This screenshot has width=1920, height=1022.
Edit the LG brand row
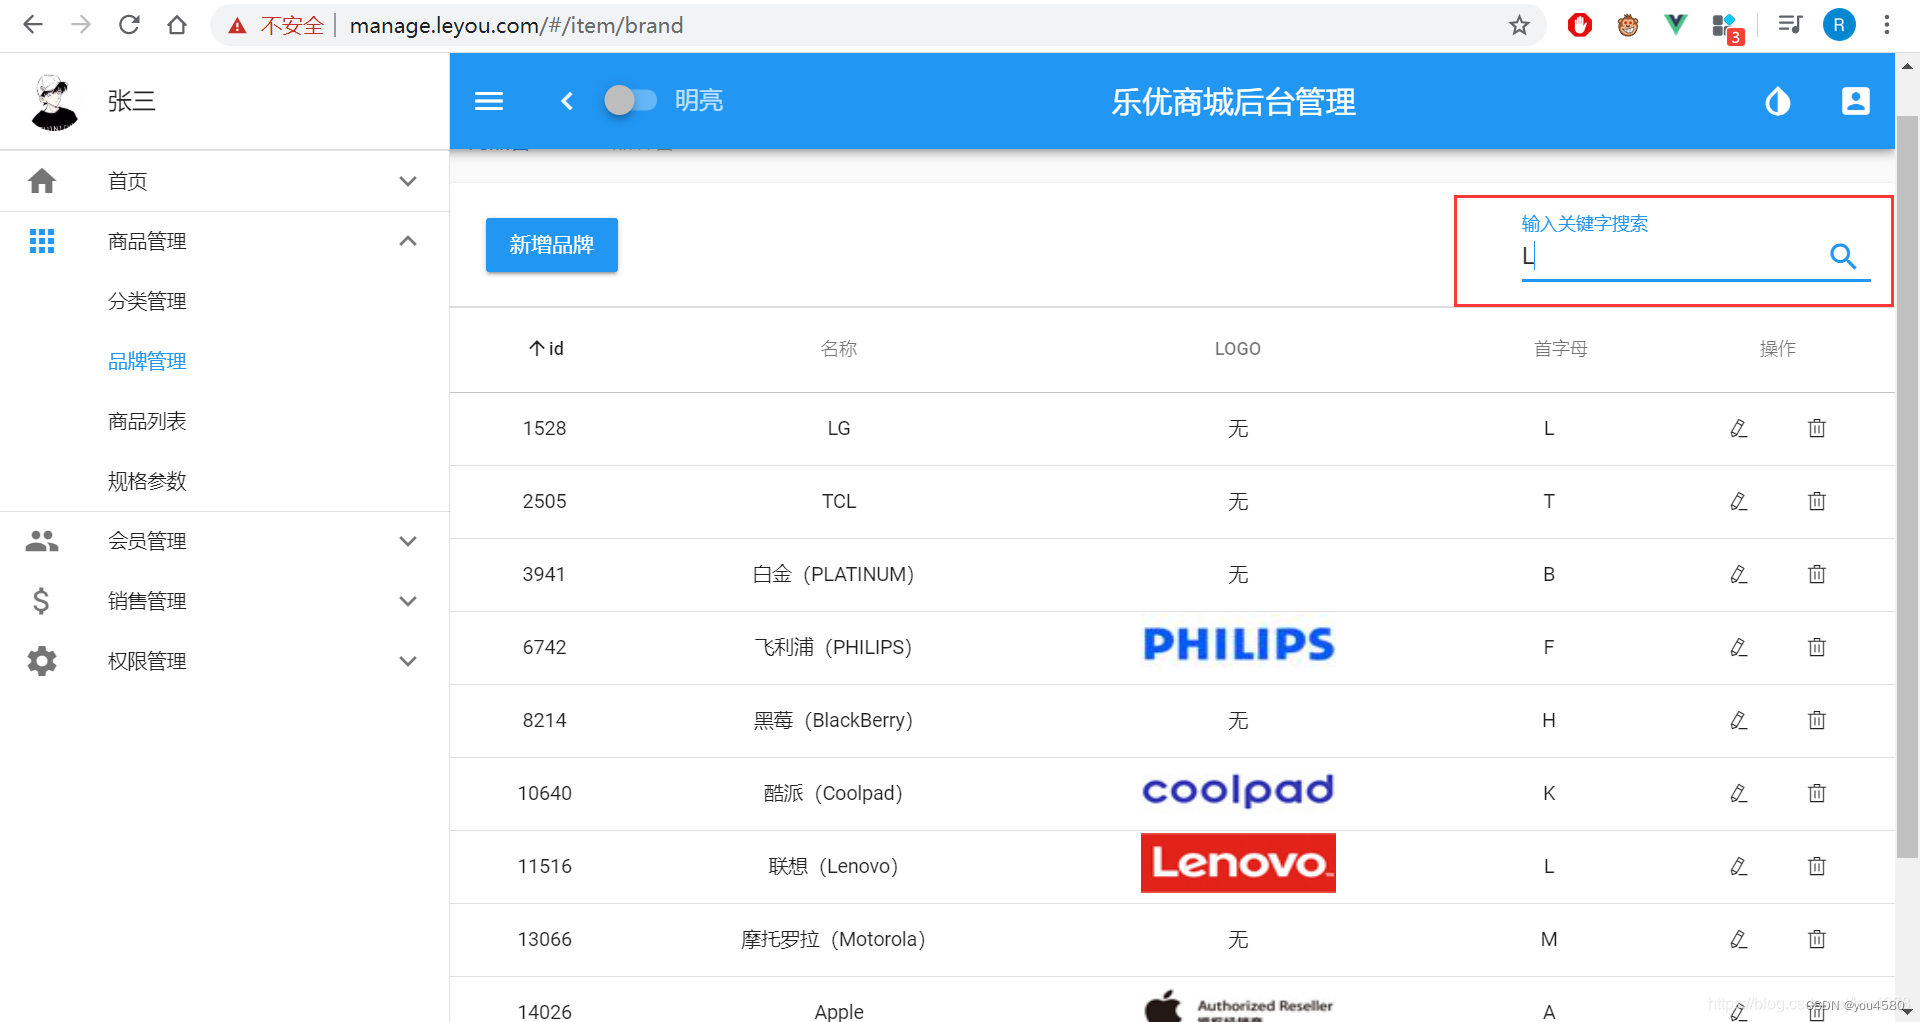(1739, 428)
